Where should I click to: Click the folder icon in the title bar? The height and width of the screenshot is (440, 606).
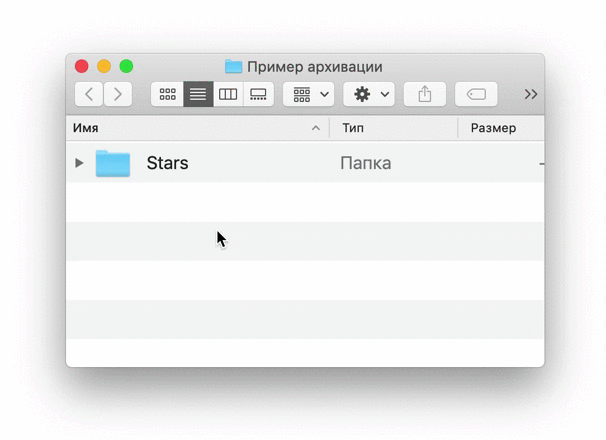(x=233, y=67)
